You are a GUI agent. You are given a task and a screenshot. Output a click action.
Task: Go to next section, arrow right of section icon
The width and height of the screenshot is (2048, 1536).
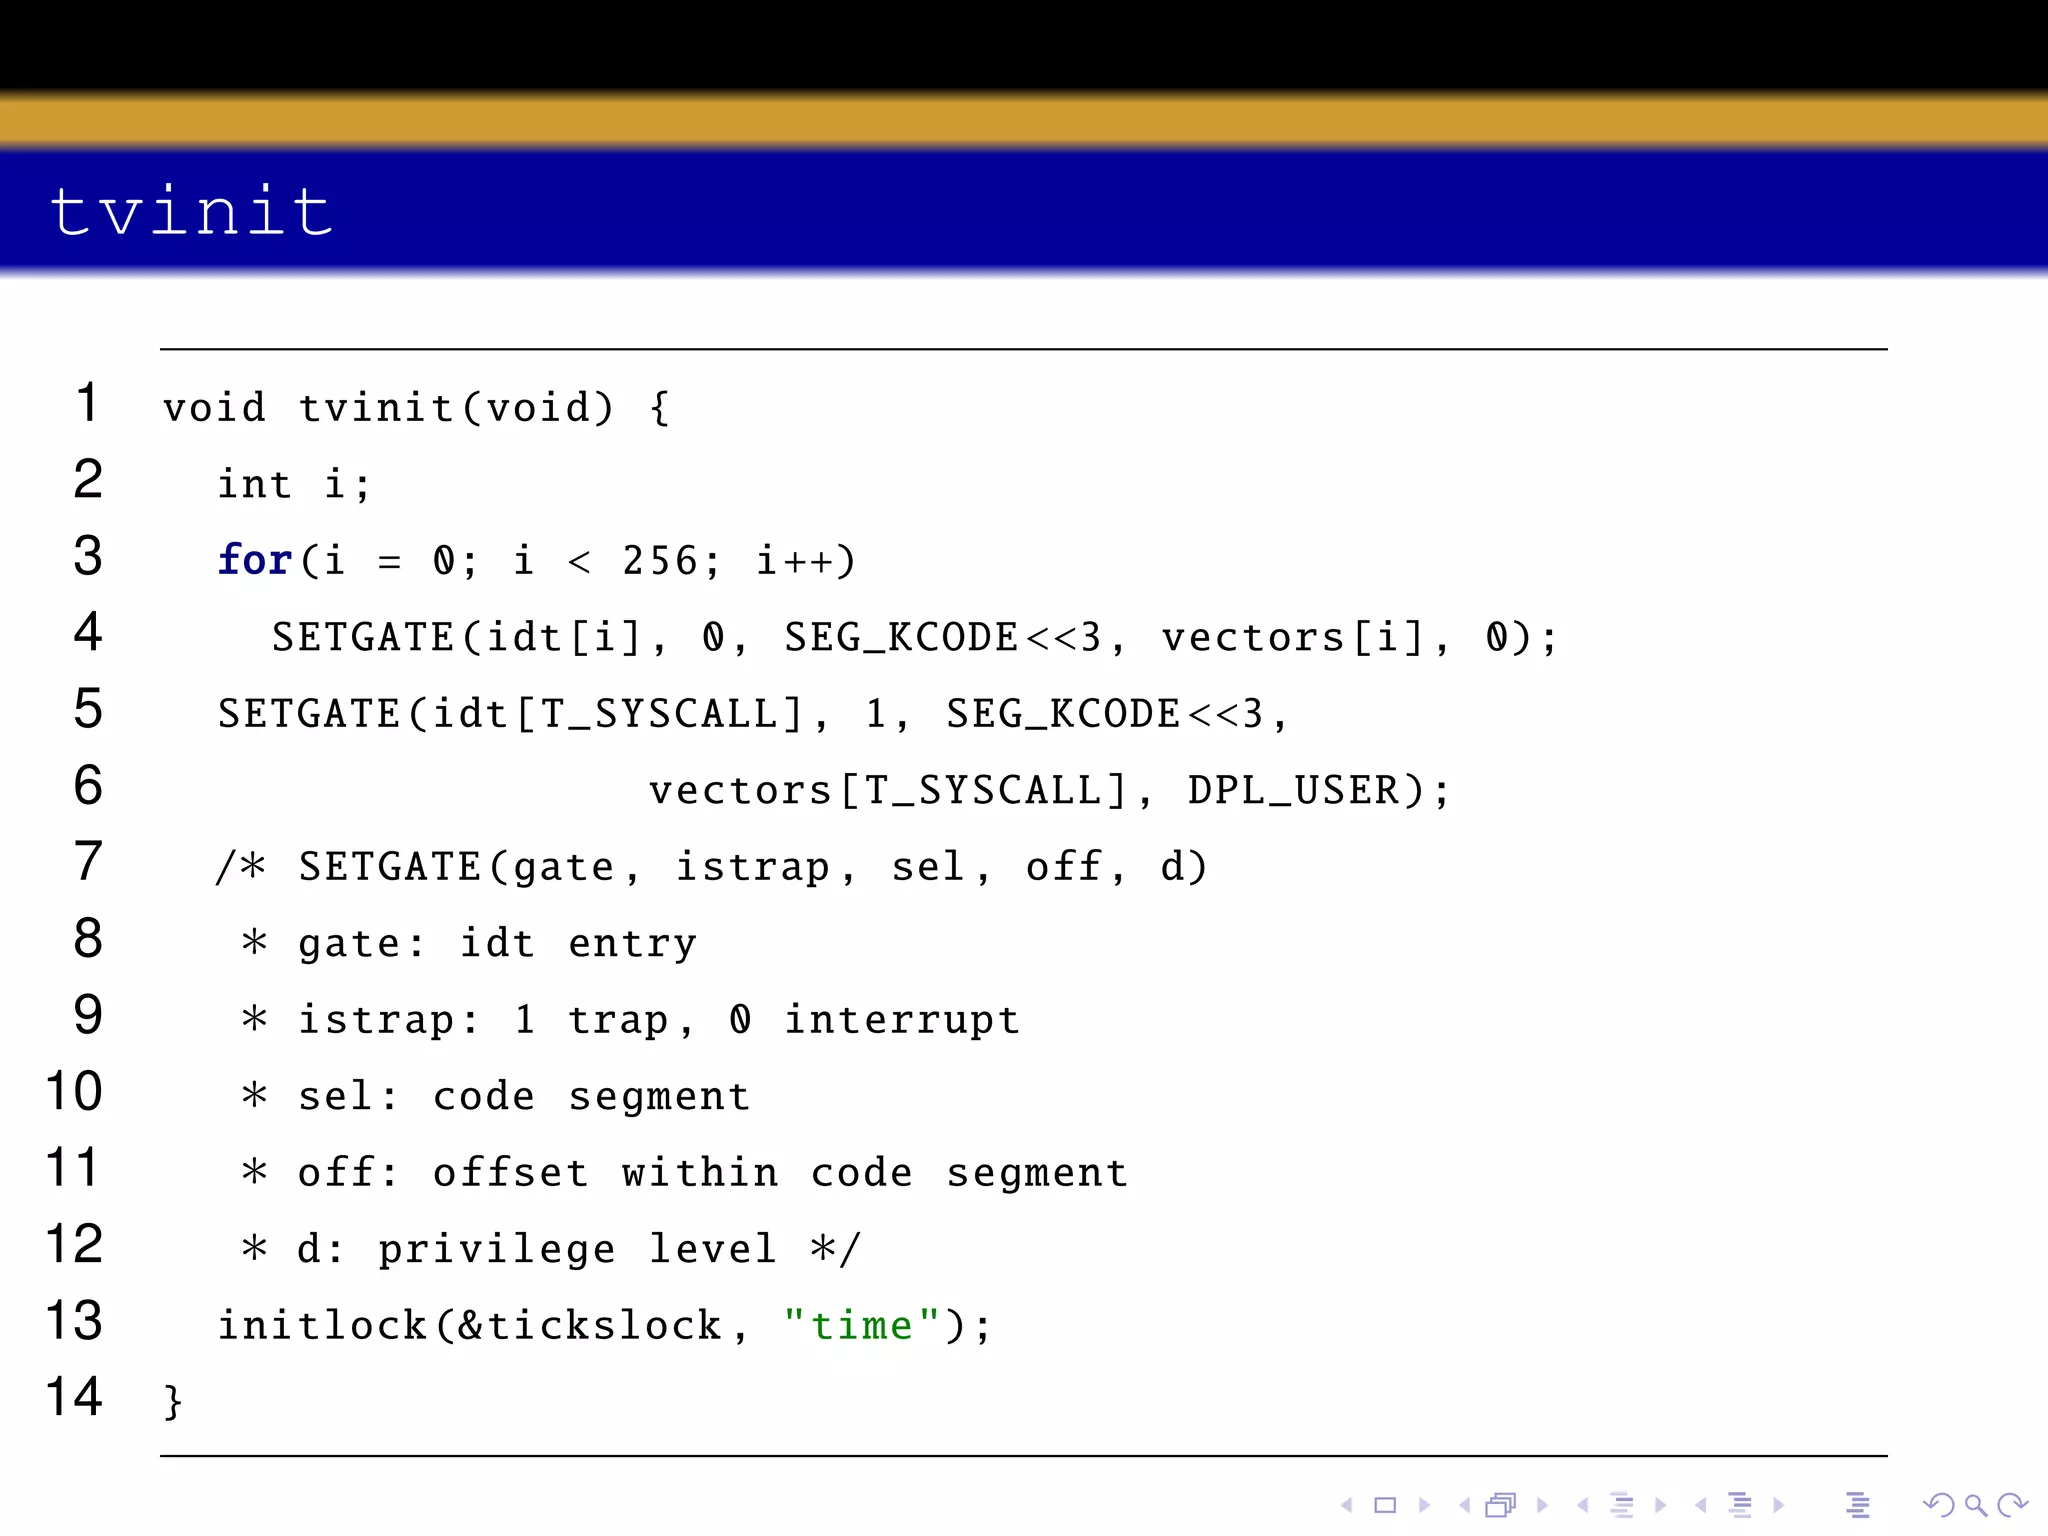coord(1779,1505)
